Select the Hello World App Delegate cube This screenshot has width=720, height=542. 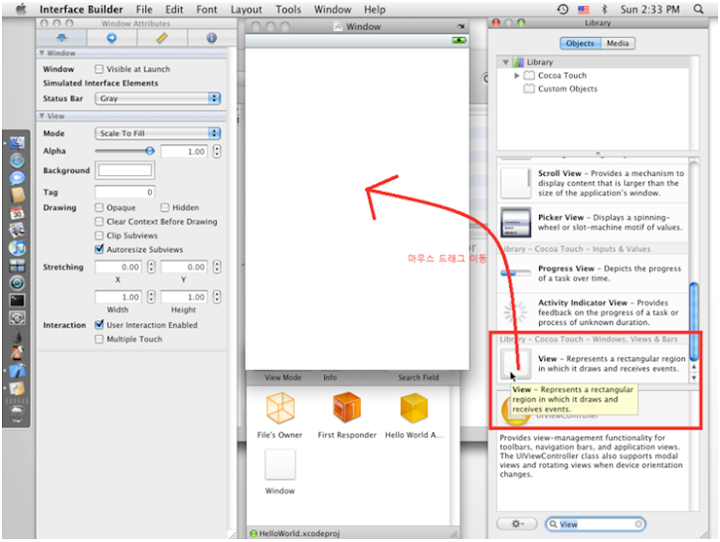coord(414,408)
